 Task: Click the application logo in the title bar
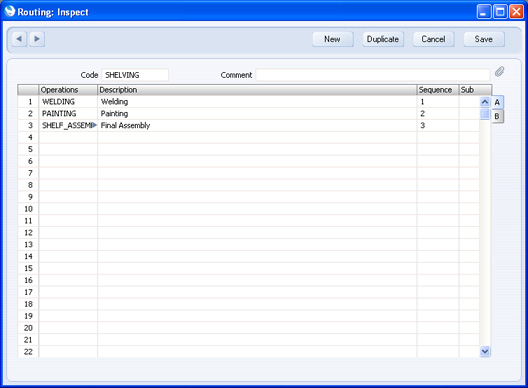10,11
